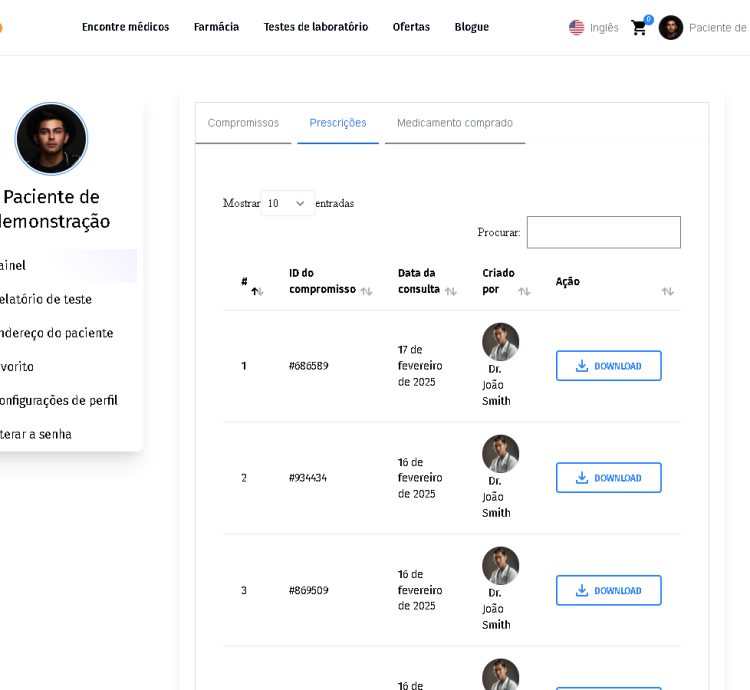Select the Prescrições tab

[338, 123]
